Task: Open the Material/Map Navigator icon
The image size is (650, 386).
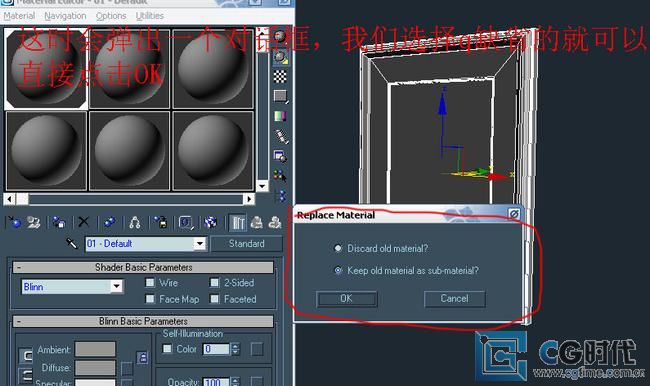Action: point(281,196)
